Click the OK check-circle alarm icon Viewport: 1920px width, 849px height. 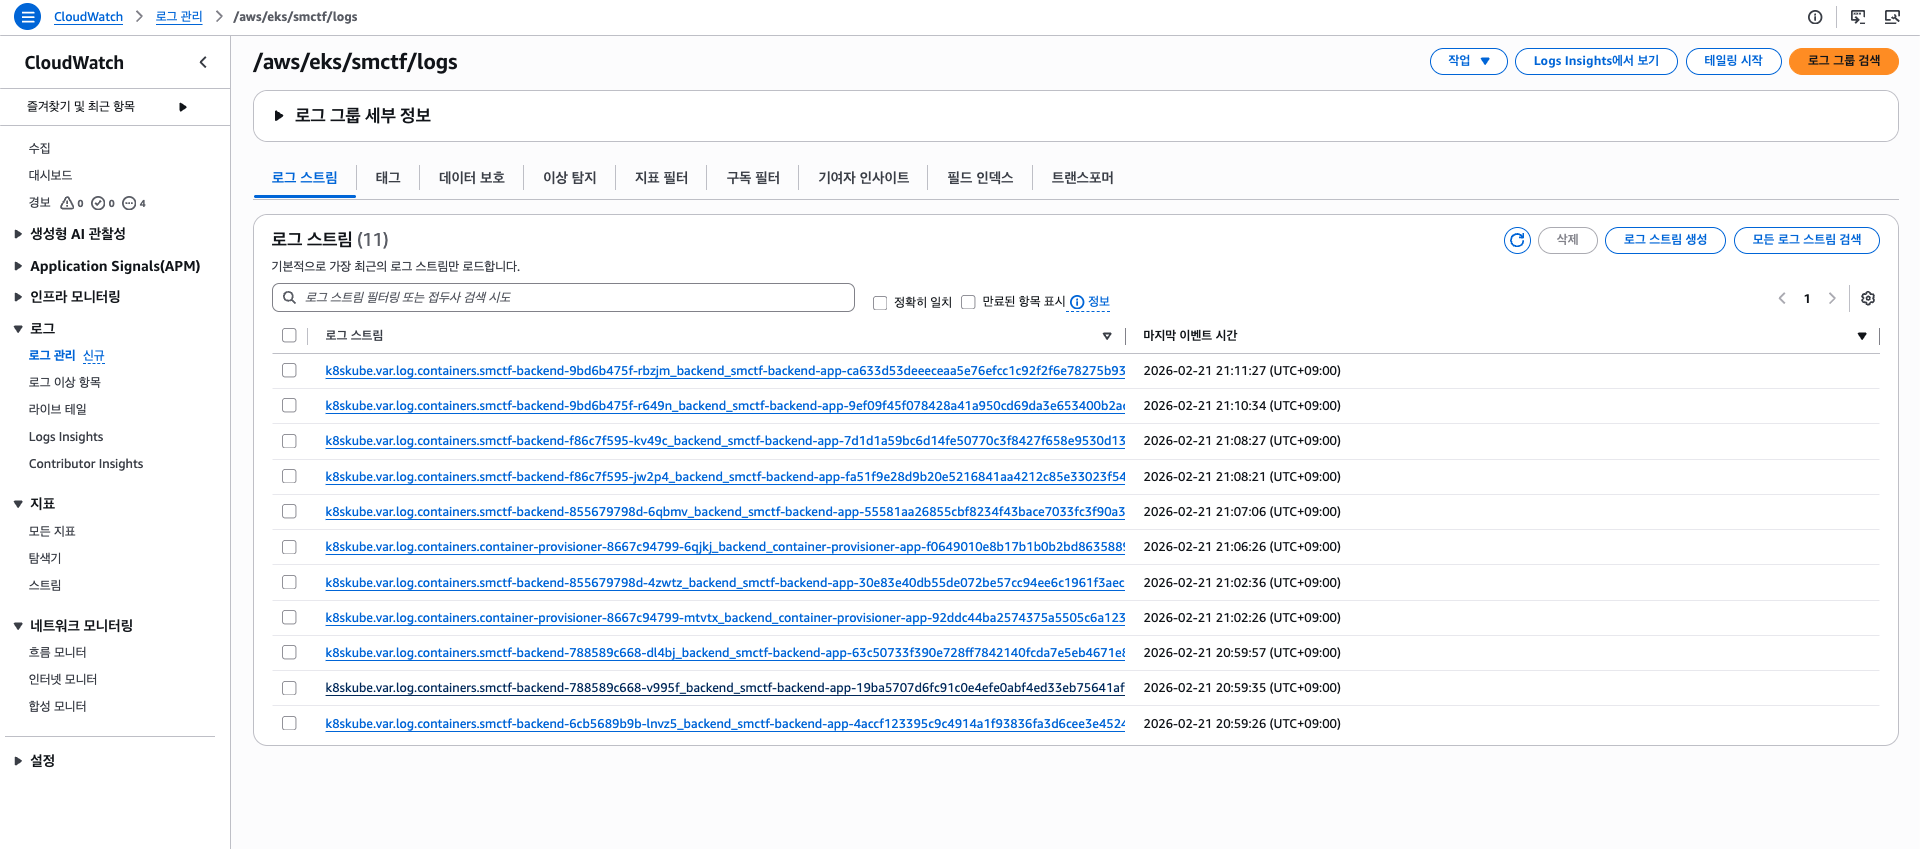coord(98,203)
